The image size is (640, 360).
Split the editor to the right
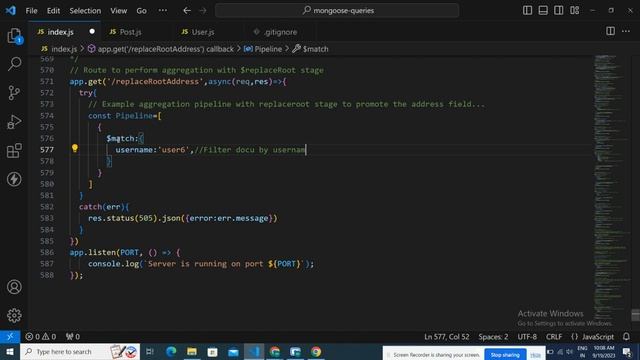coord(610,31)
